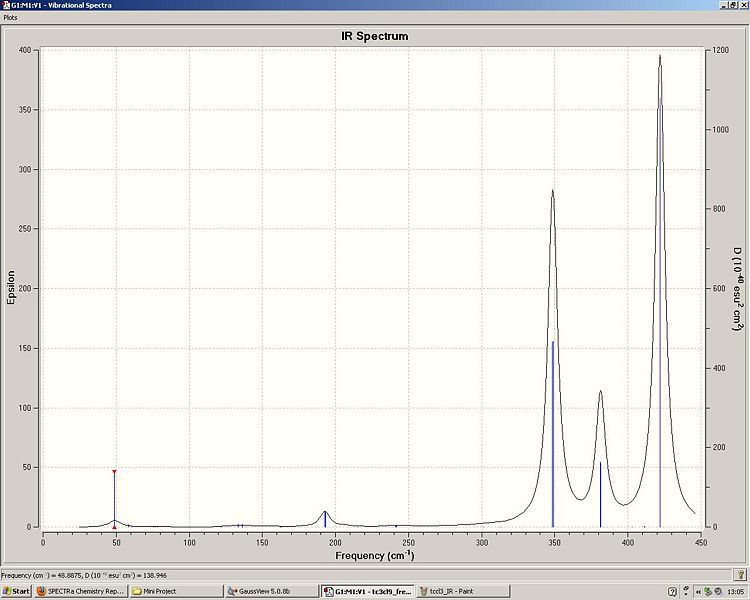Click the round swirl tray icon by the clock
This screenshot has height=600, width=750.
(718, 591)
